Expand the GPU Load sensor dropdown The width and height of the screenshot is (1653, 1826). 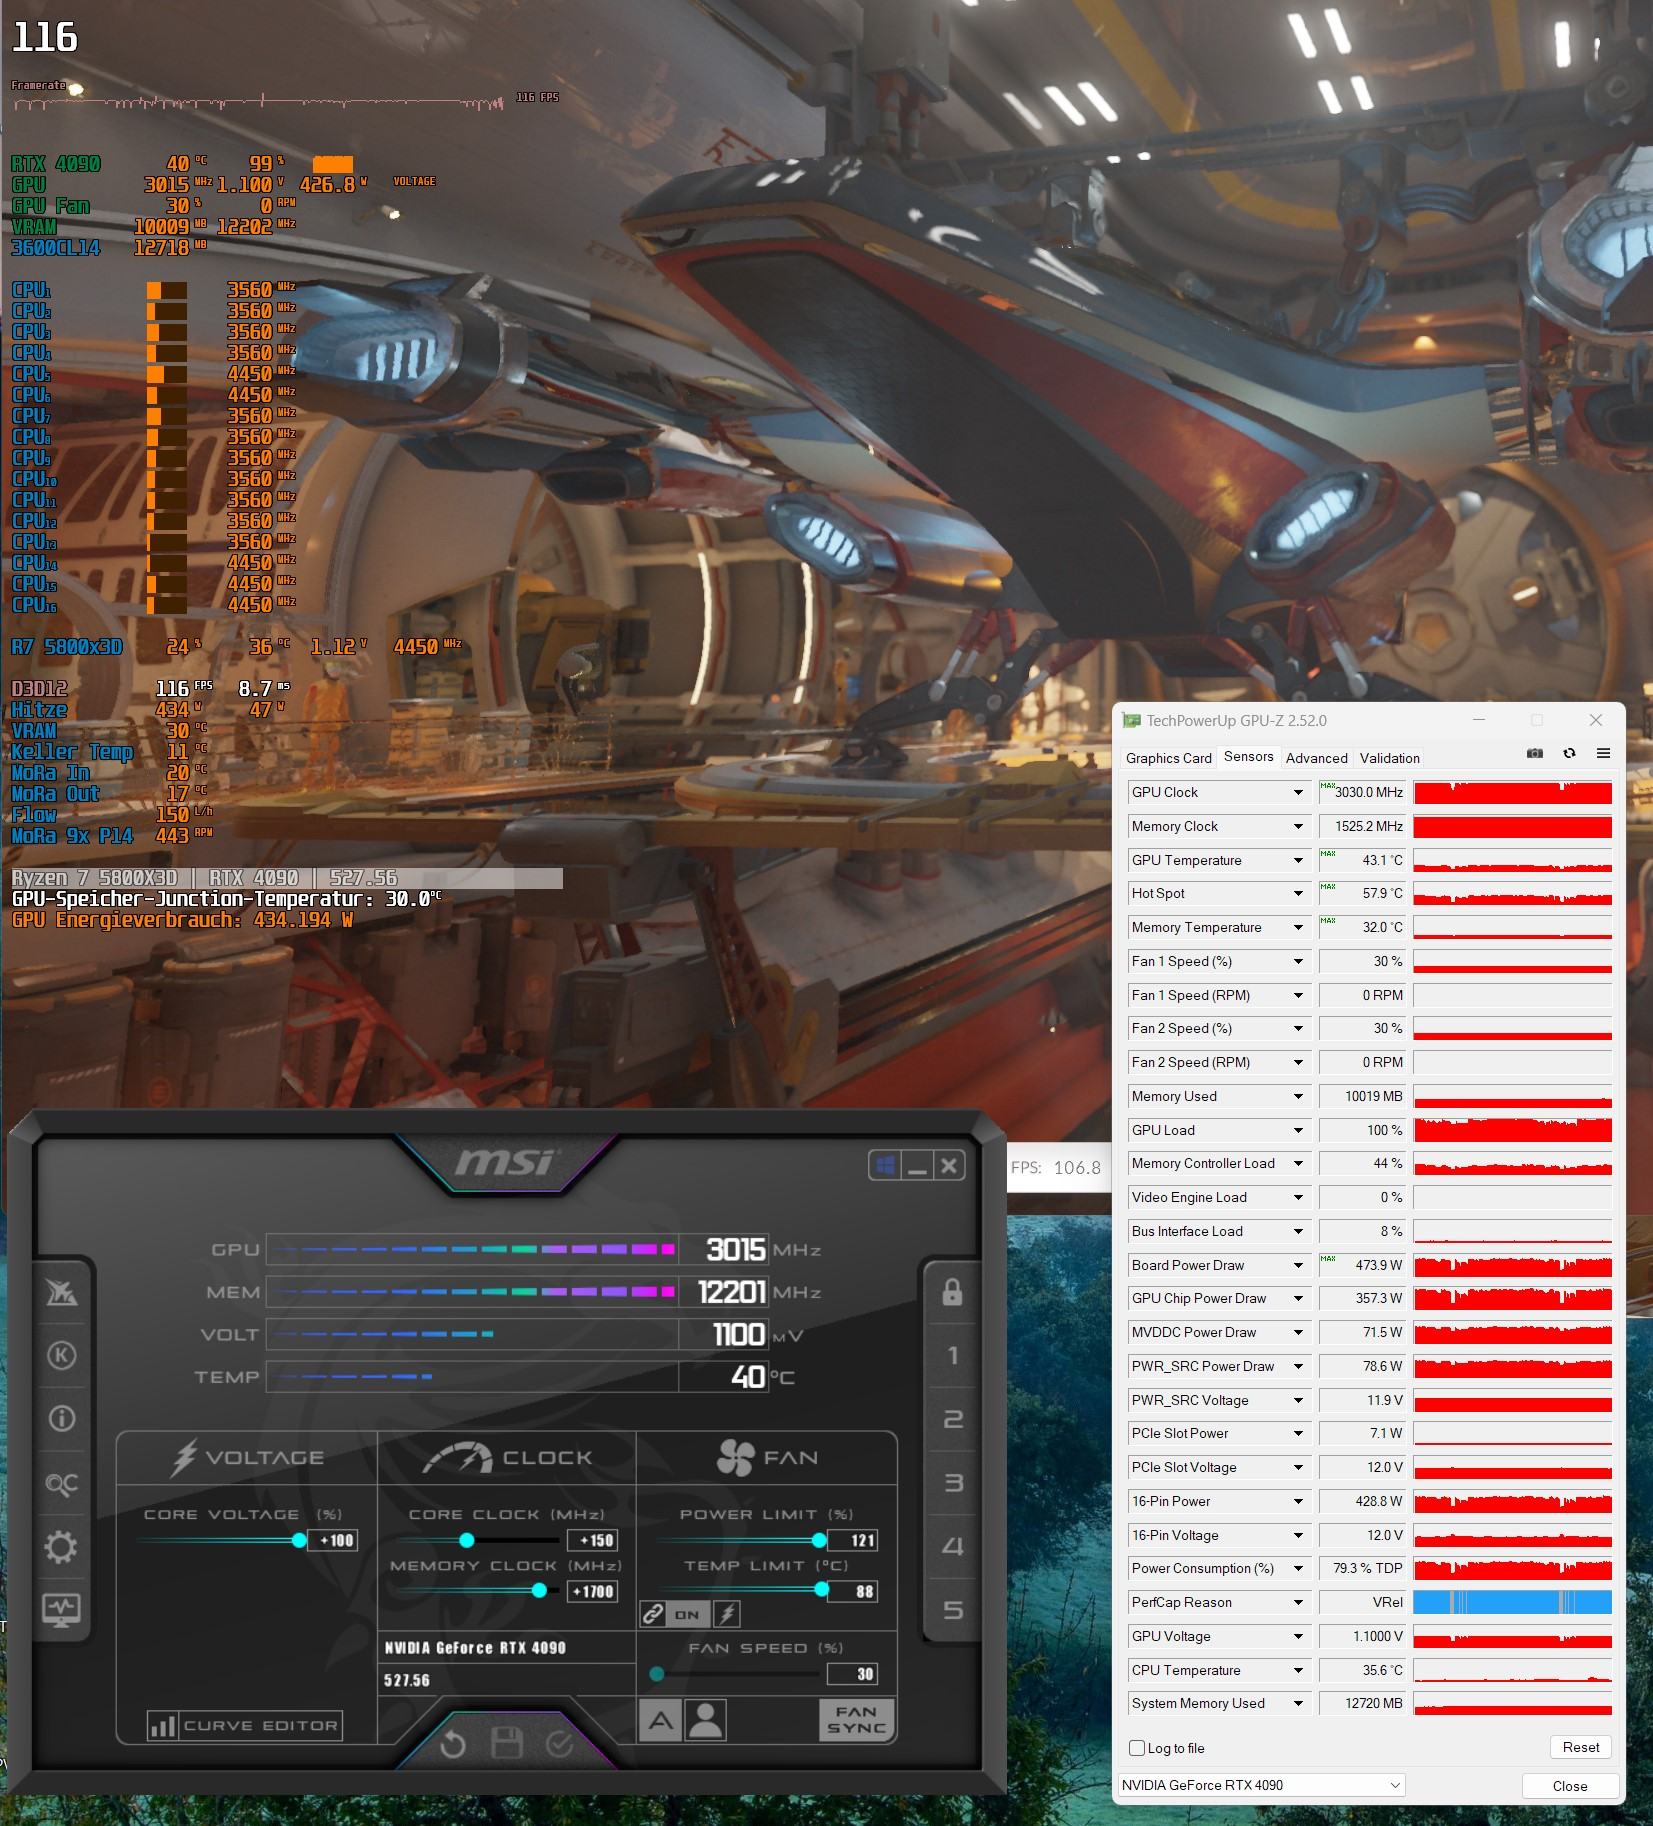1298,1130
